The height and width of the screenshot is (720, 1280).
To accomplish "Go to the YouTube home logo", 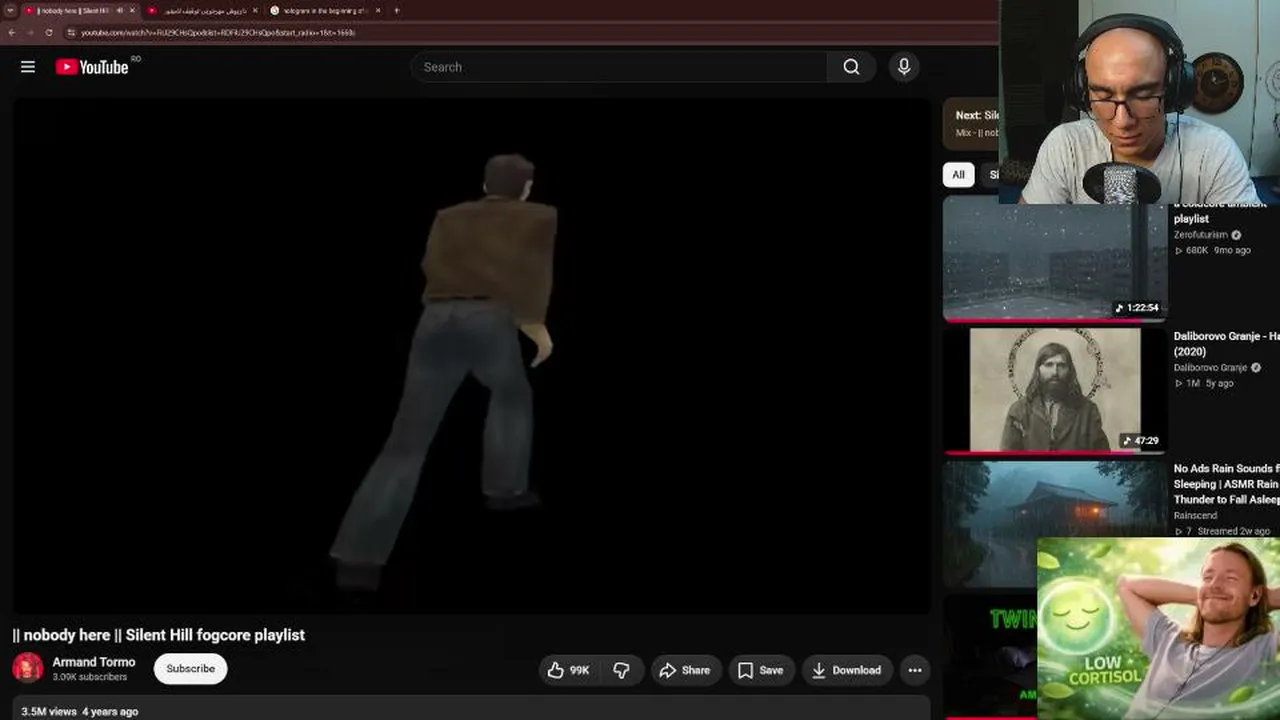I will point(92,67).
